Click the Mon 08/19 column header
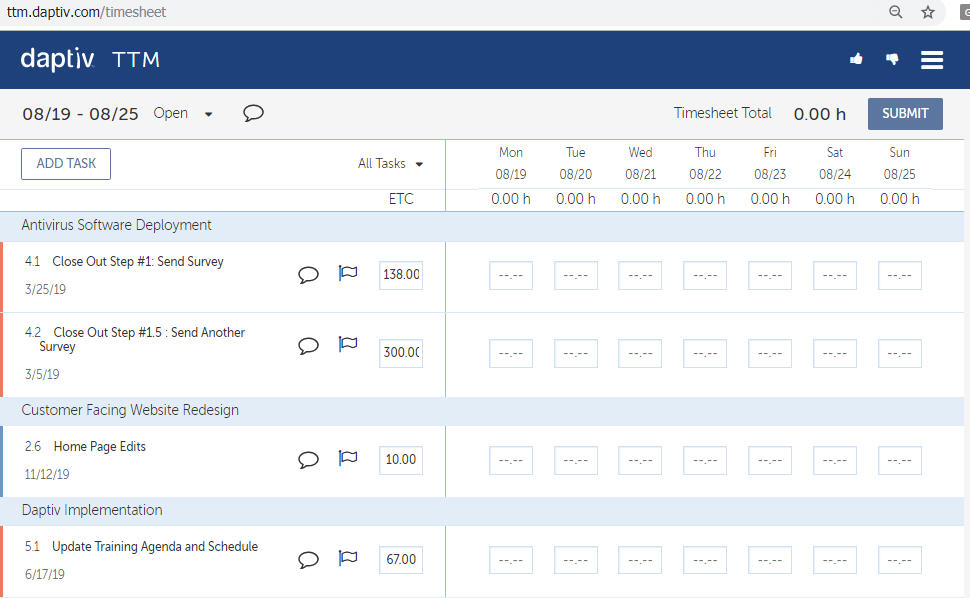 coord(511,163)
